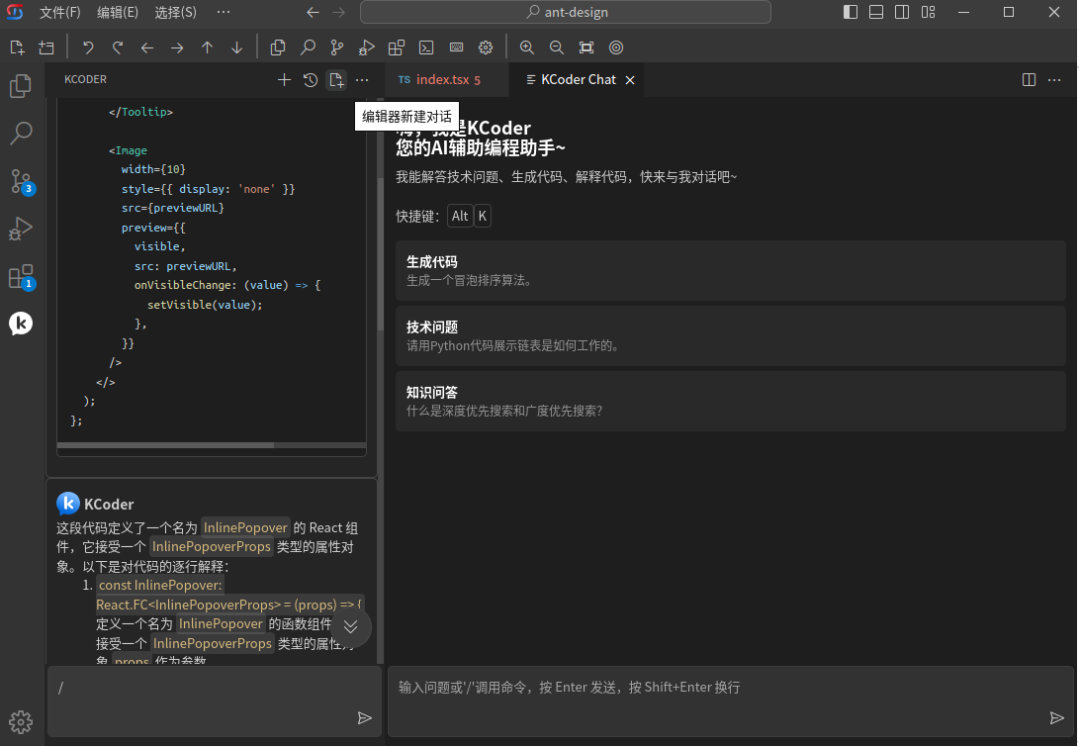Jump to bottom with the double-chevron button
Image resolution: width=1080 pixels, height=747 pixels.
[x=351, y=627]
